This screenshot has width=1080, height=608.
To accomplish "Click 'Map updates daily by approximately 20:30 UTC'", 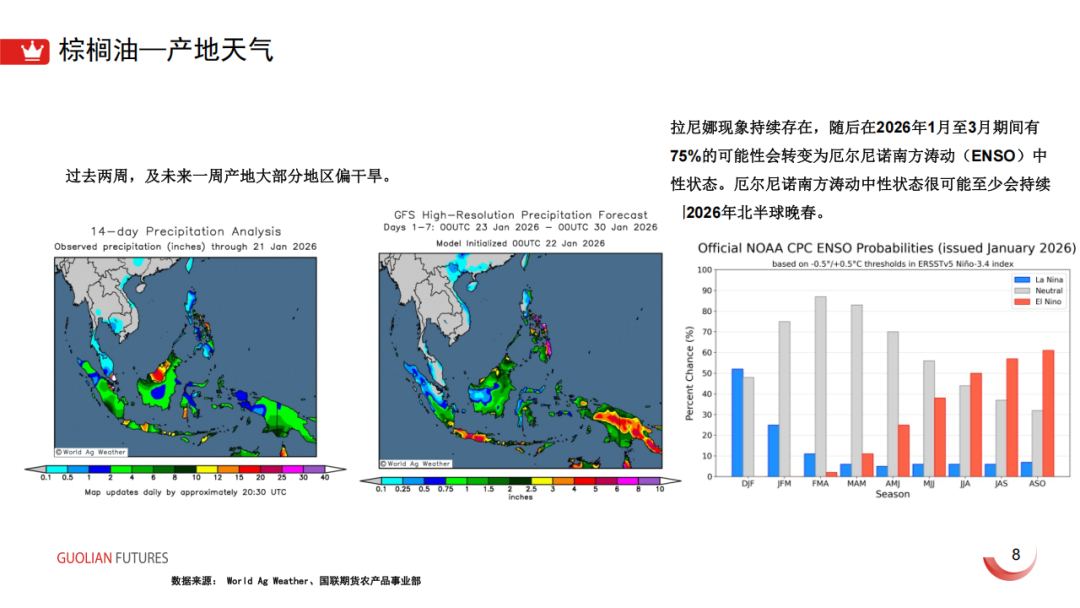I will point(185,492).
